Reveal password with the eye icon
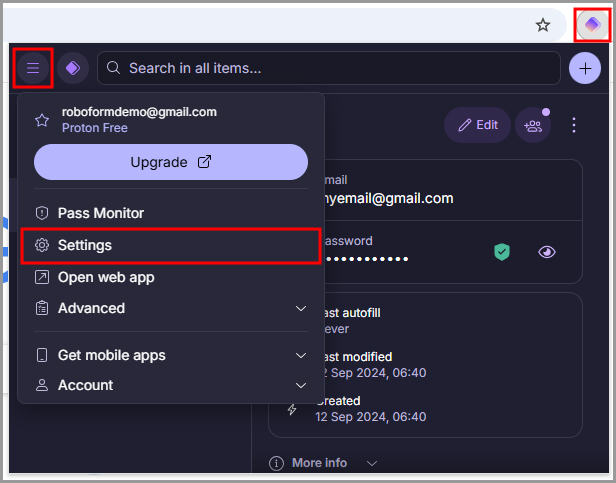 (546, 252)
